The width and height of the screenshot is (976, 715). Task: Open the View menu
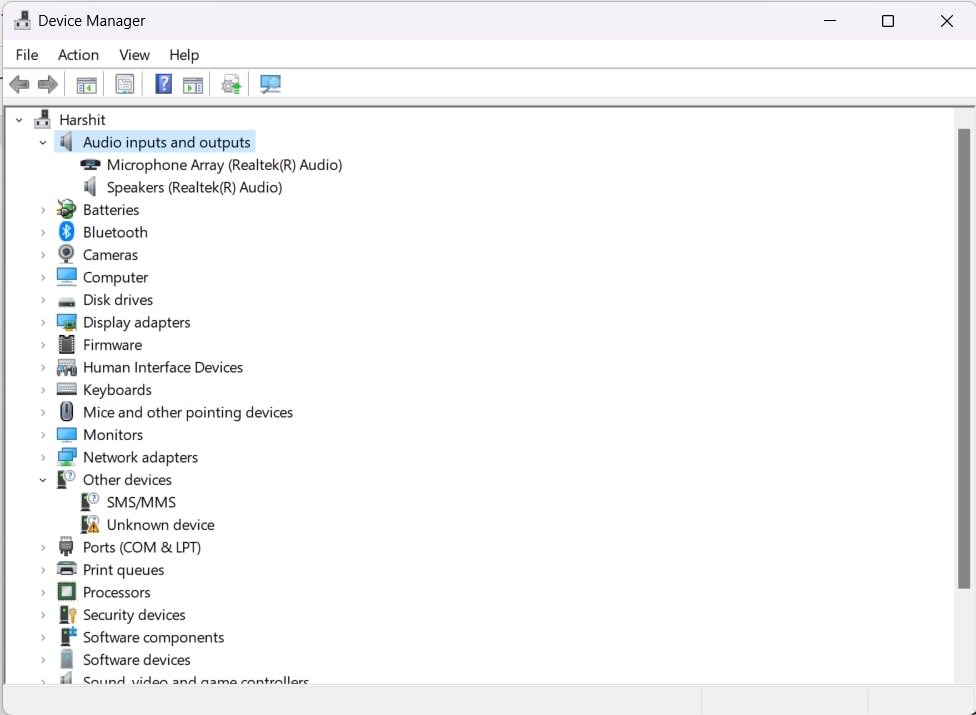[x=134, y=55]
